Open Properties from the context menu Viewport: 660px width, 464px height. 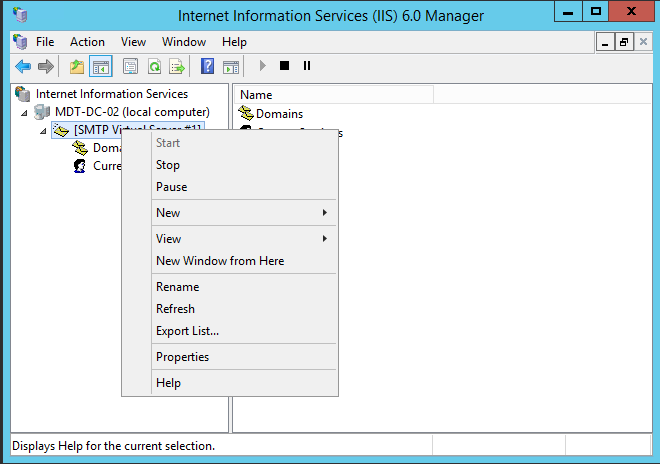point(230,357)
